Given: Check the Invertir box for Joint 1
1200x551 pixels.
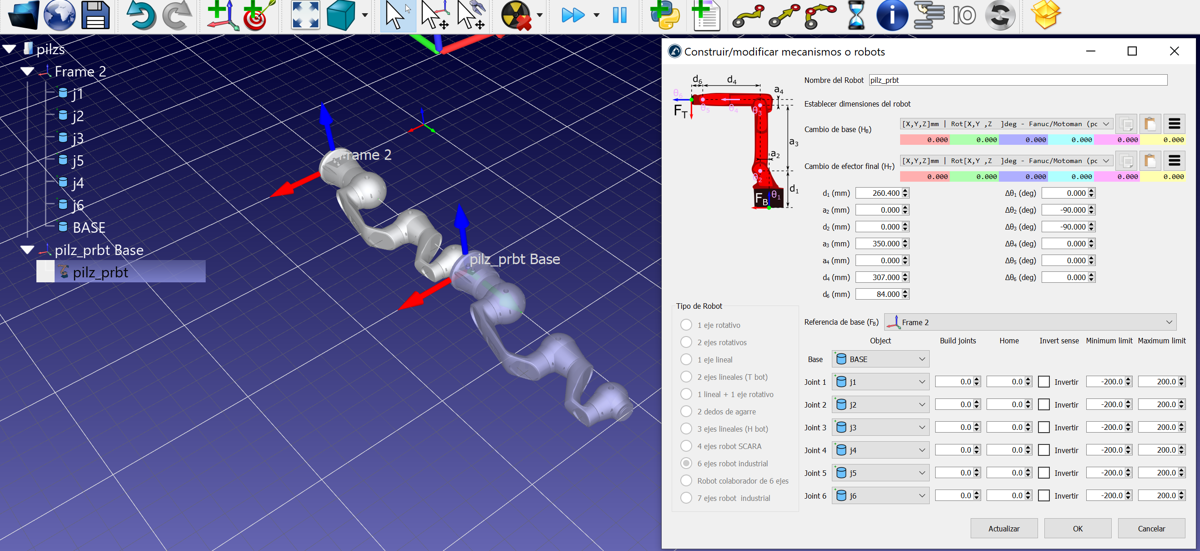Looking at the screenshot, I should (1044, 382).
